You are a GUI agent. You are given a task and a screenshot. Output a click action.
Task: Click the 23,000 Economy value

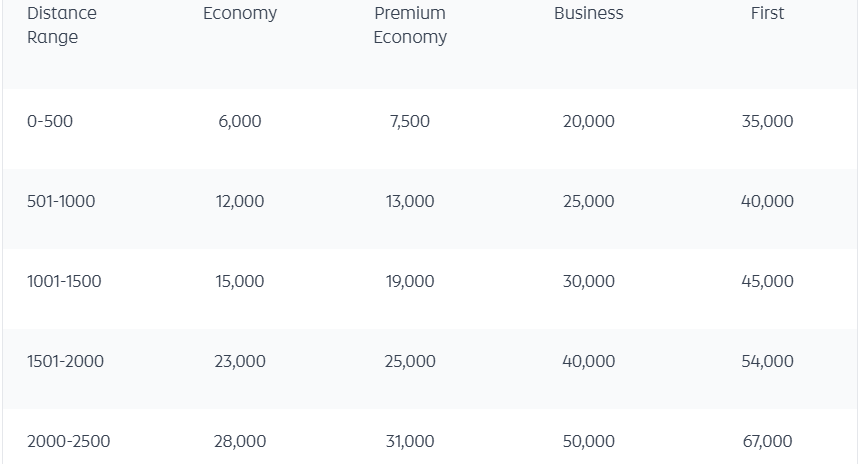[240, 361]
